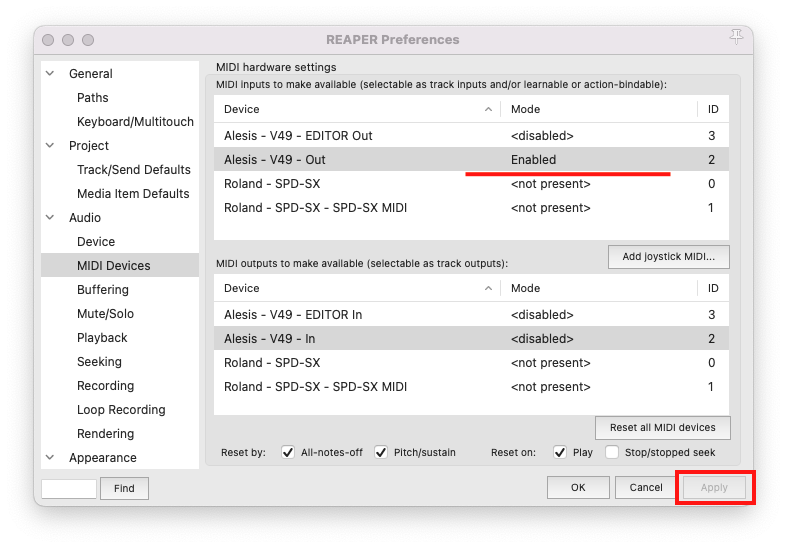Click the Cancel button
This screenshot has width=787, height=548.
(x=646, y=487)
